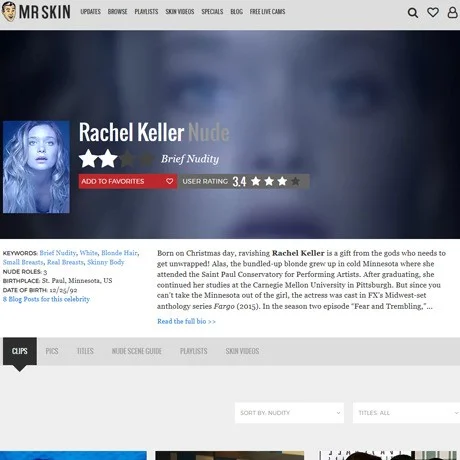Screen dimensions: 460x460
Task: Click the St. Paul, Minnesota birthplace text
Action: point(77,281)
